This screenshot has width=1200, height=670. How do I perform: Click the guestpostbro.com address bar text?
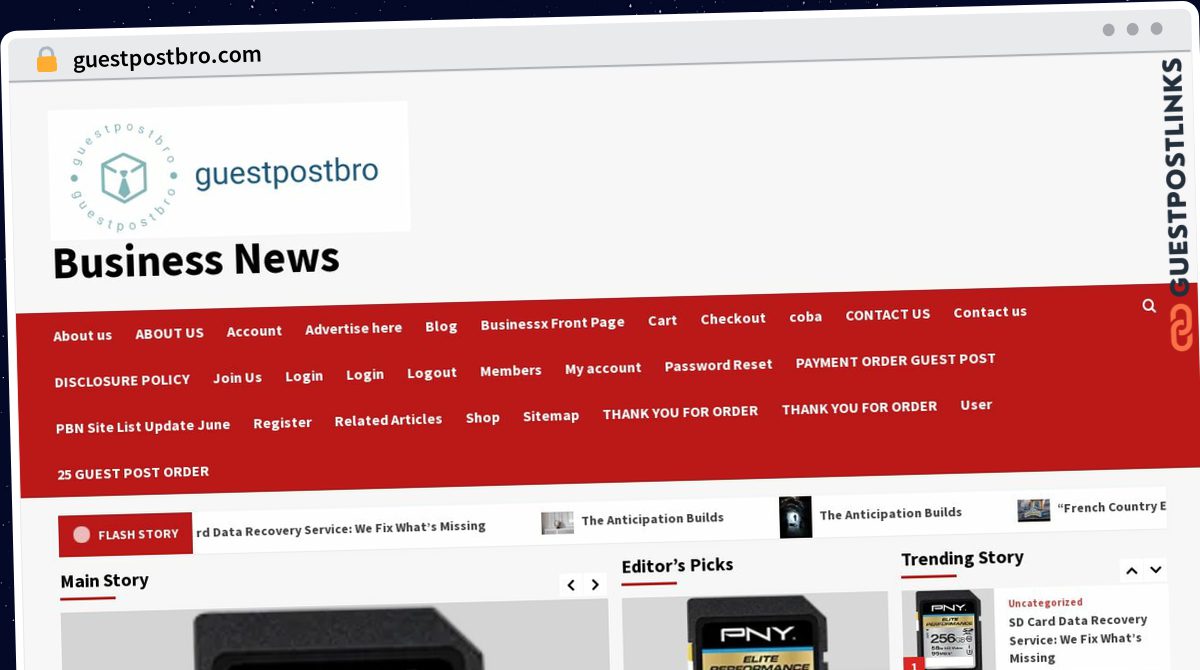pos(167,57)
